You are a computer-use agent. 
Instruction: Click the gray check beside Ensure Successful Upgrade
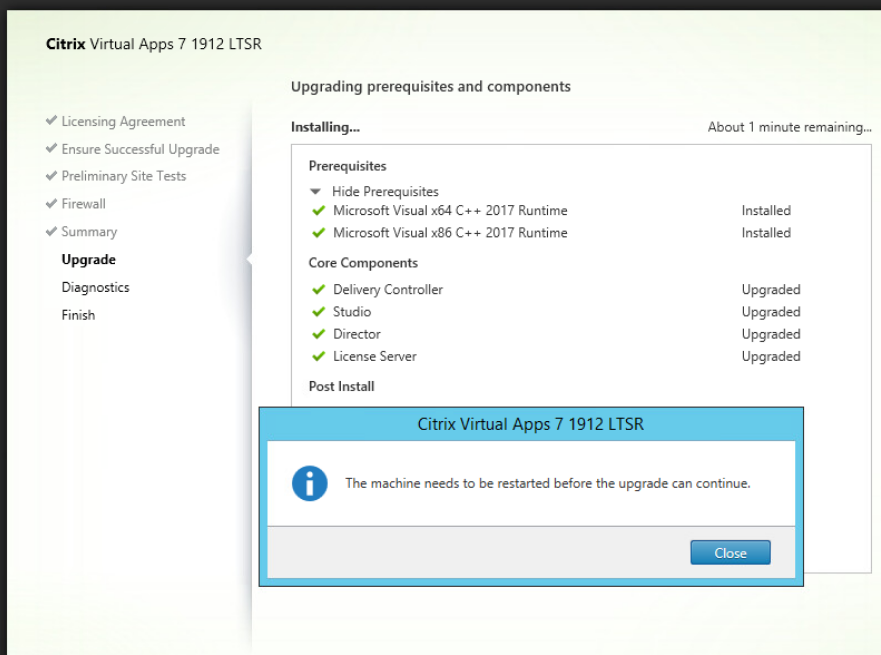point(51,148)
